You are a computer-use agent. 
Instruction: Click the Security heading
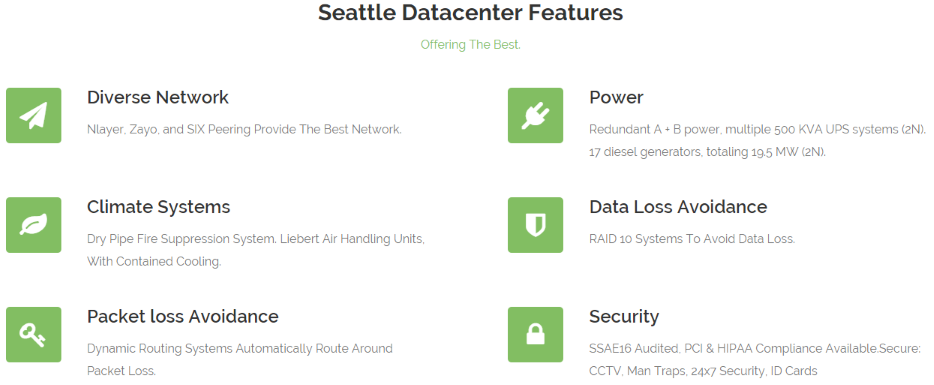click(624, 316)
